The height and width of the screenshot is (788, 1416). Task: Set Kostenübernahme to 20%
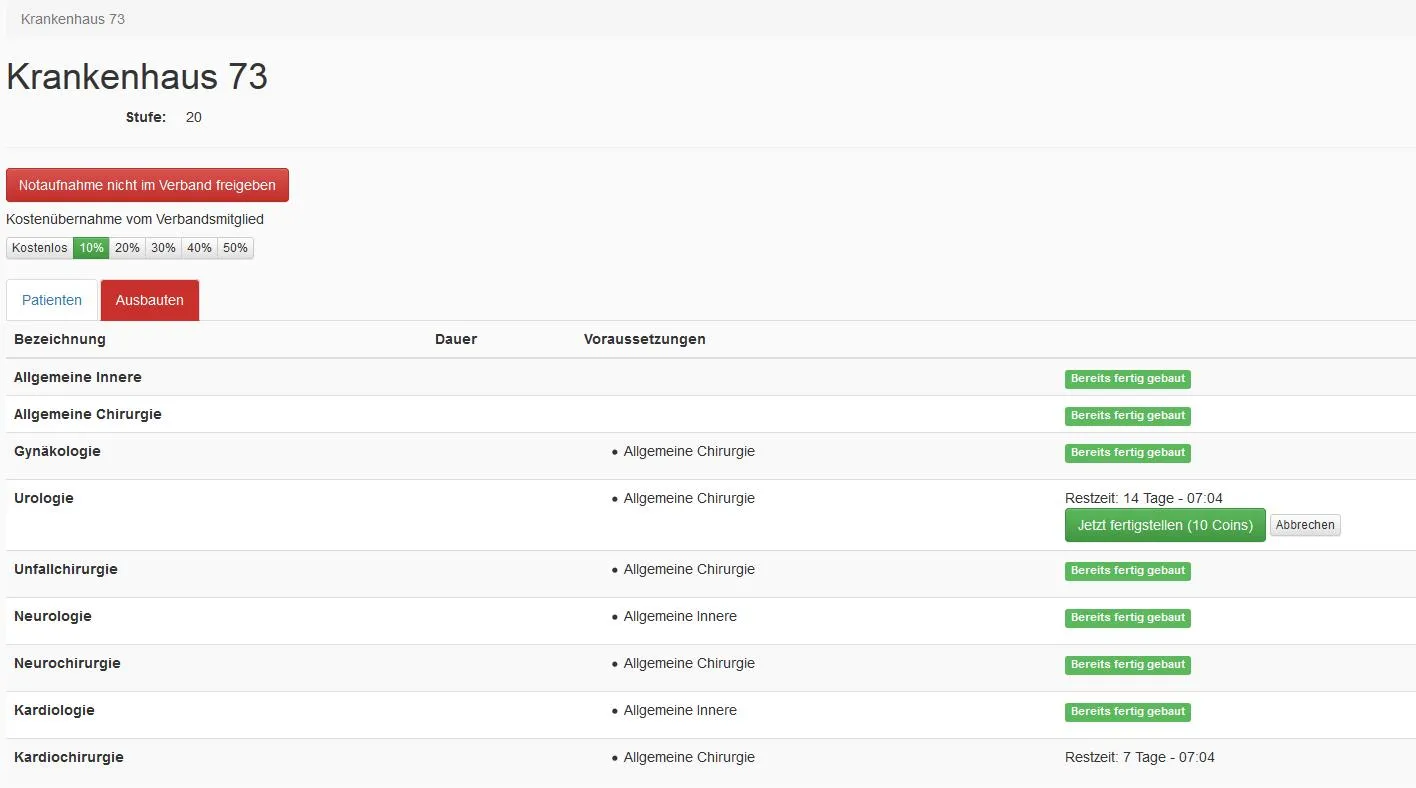click(x=127, y=248)
